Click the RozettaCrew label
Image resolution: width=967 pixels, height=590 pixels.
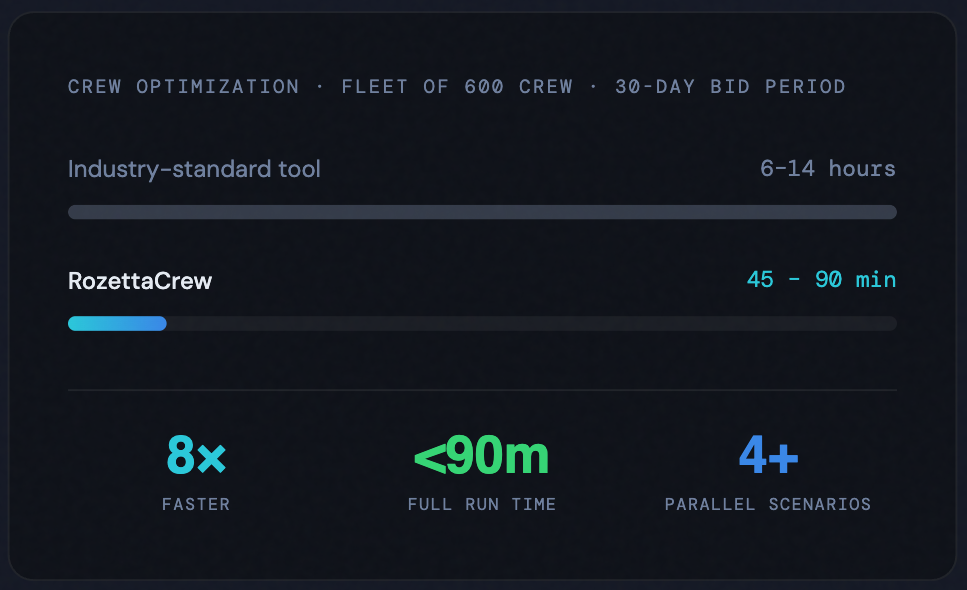click(x=140, y=281)
